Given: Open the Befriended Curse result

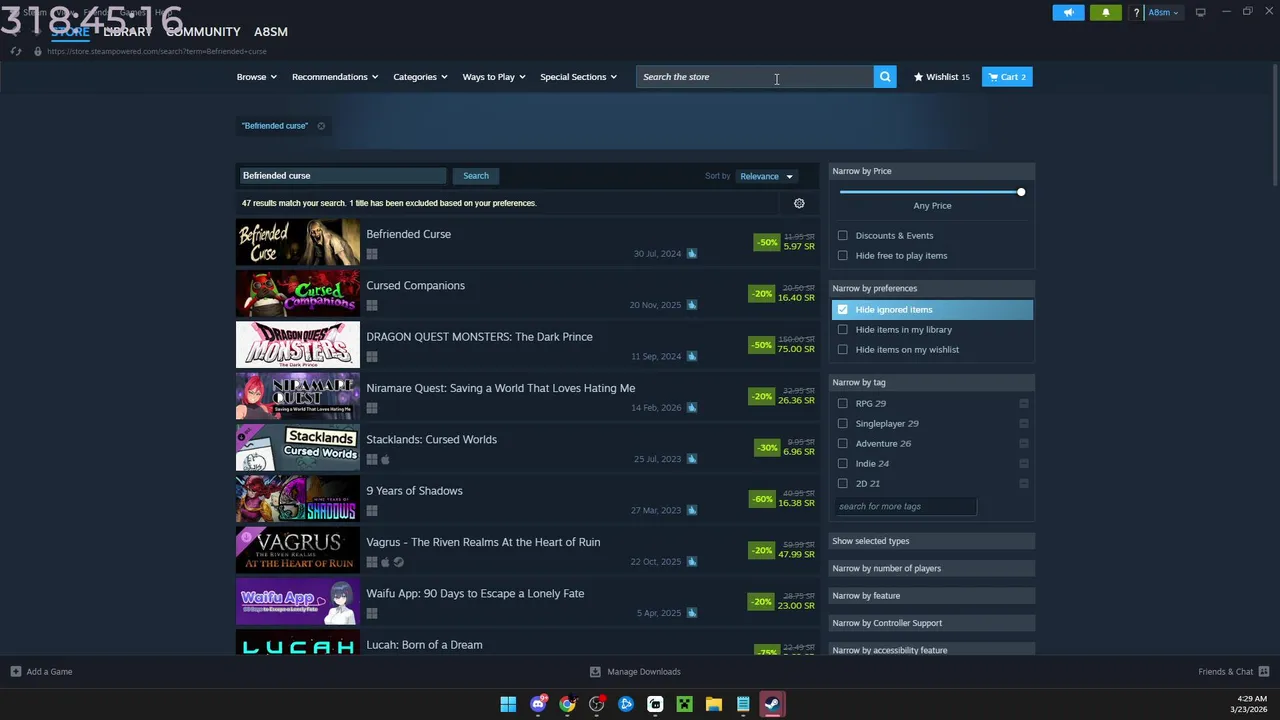Looking at the screenshot, I should click(x=527, y=243).
